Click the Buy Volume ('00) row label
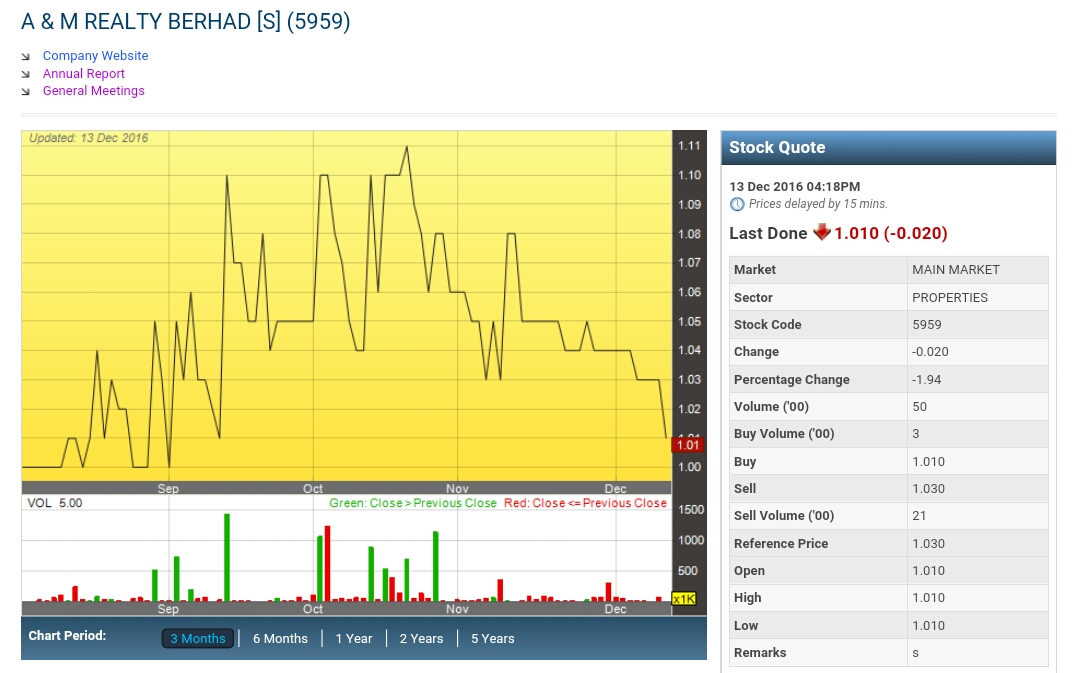Screen dimensions: 1073x673 click(x=784, y=433)
